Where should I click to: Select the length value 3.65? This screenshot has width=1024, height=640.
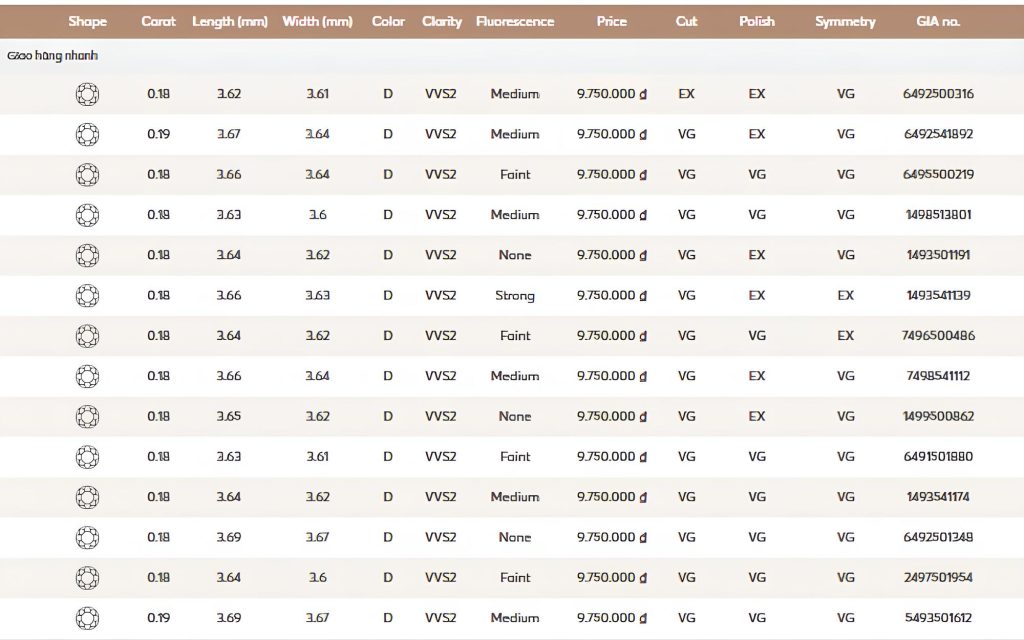(229, 417)
